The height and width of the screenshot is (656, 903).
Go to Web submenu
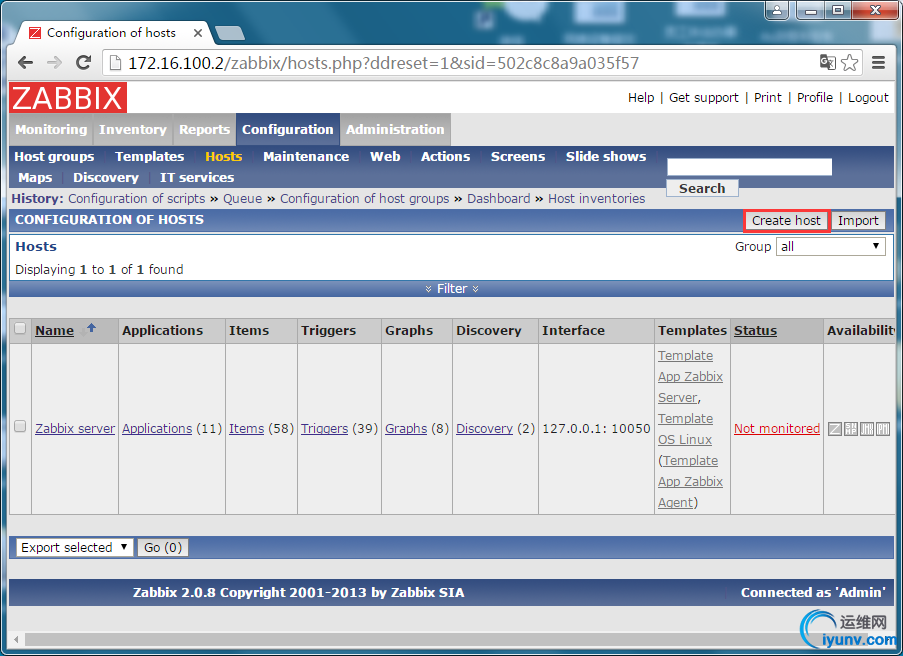pyautogui.click(x=385, y=157)
